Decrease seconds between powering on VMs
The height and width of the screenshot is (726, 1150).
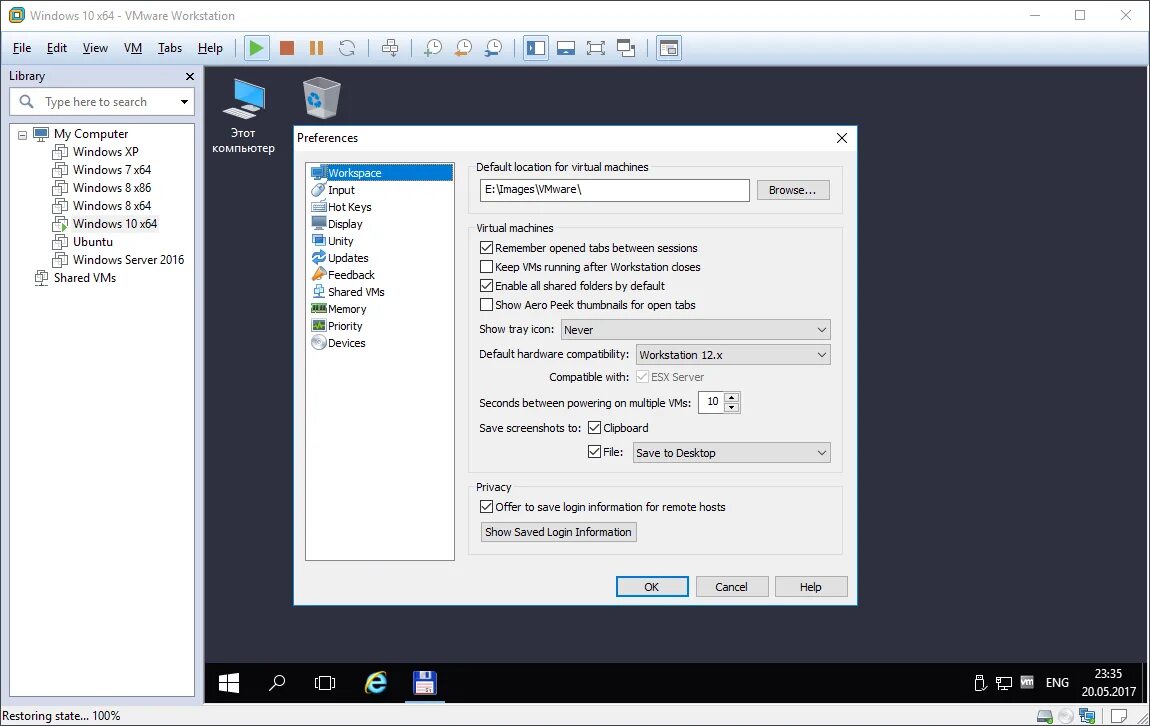[731, 407]
